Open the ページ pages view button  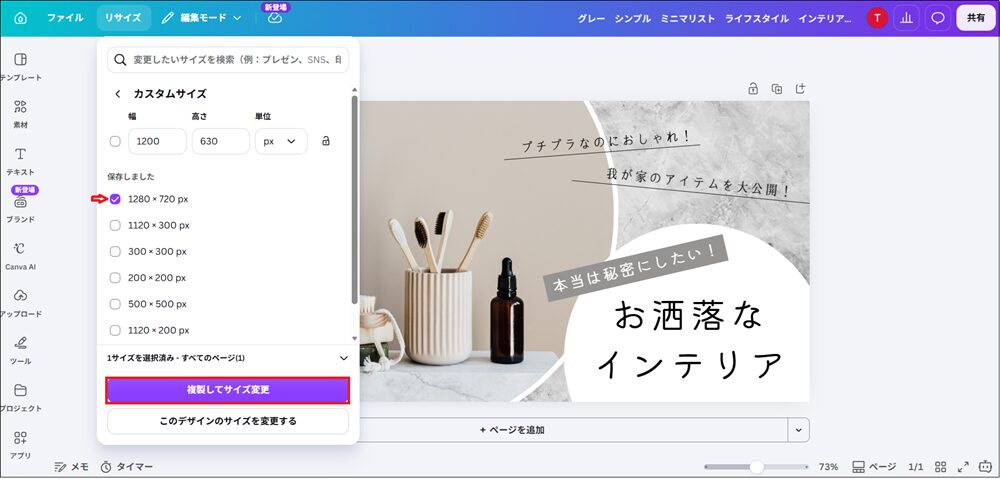[874, 467]
